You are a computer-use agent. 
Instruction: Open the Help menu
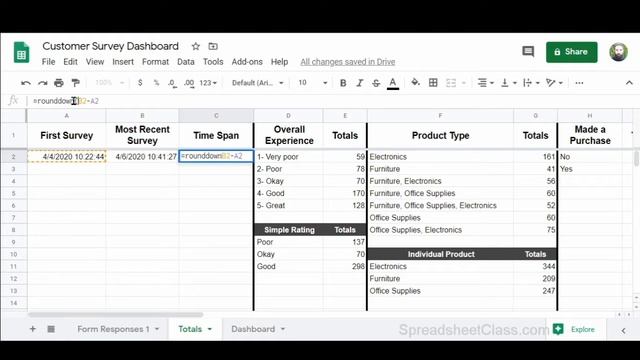click(279, 62)
